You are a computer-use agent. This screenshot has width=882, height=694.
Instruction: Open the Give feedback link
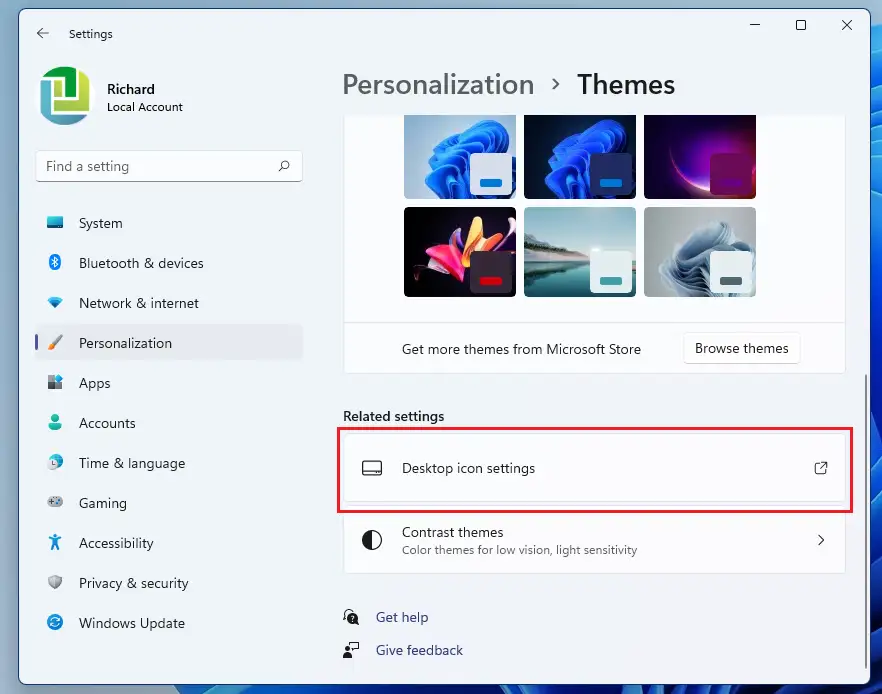pos(419,650)
